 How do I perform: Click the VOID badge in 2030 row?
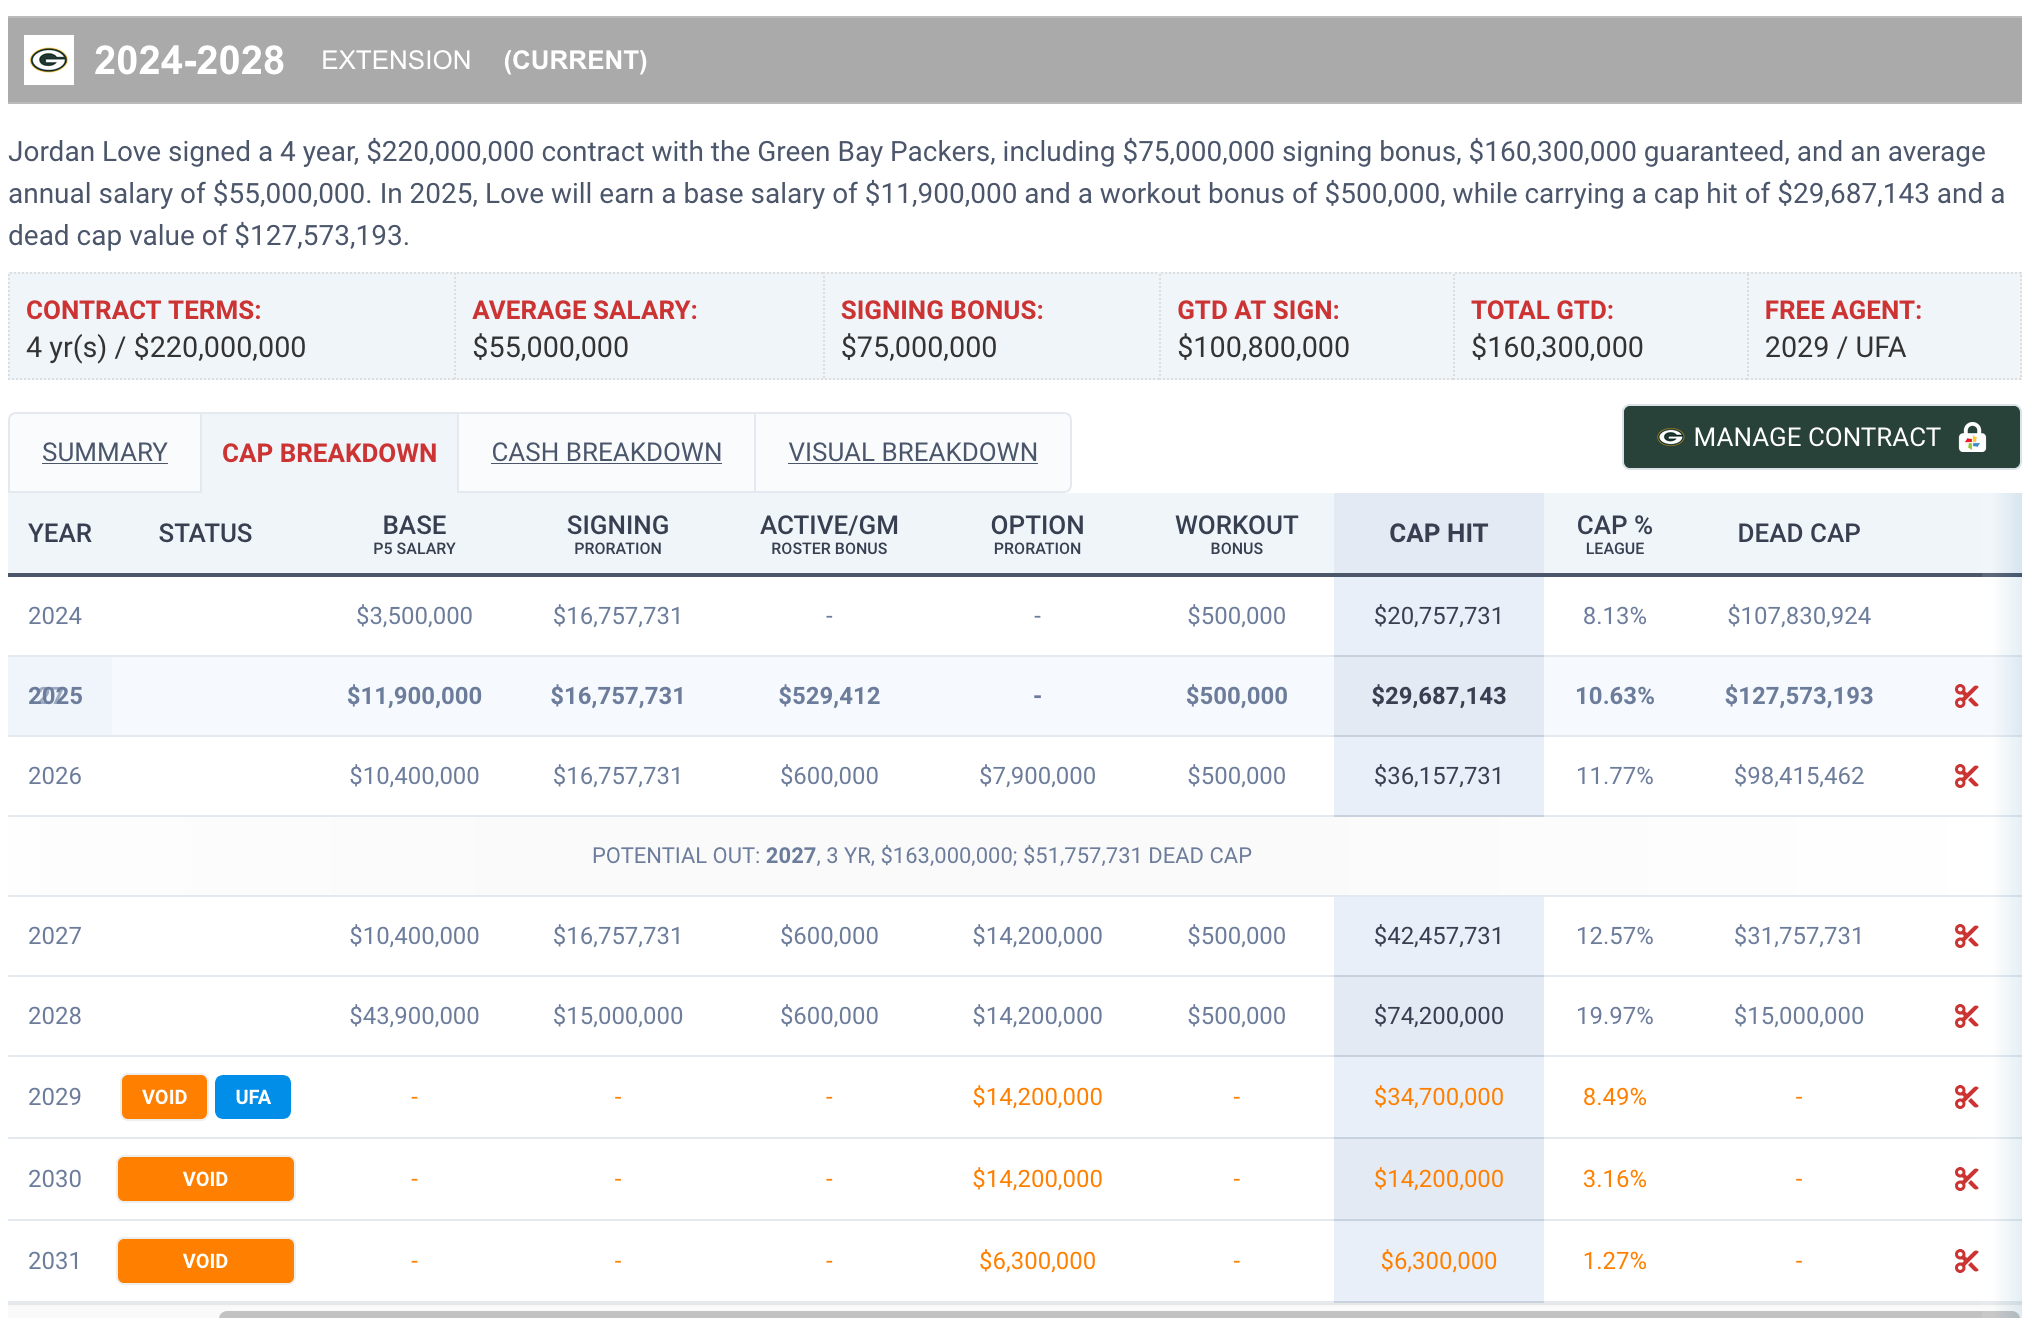[x=205, y=1179]
